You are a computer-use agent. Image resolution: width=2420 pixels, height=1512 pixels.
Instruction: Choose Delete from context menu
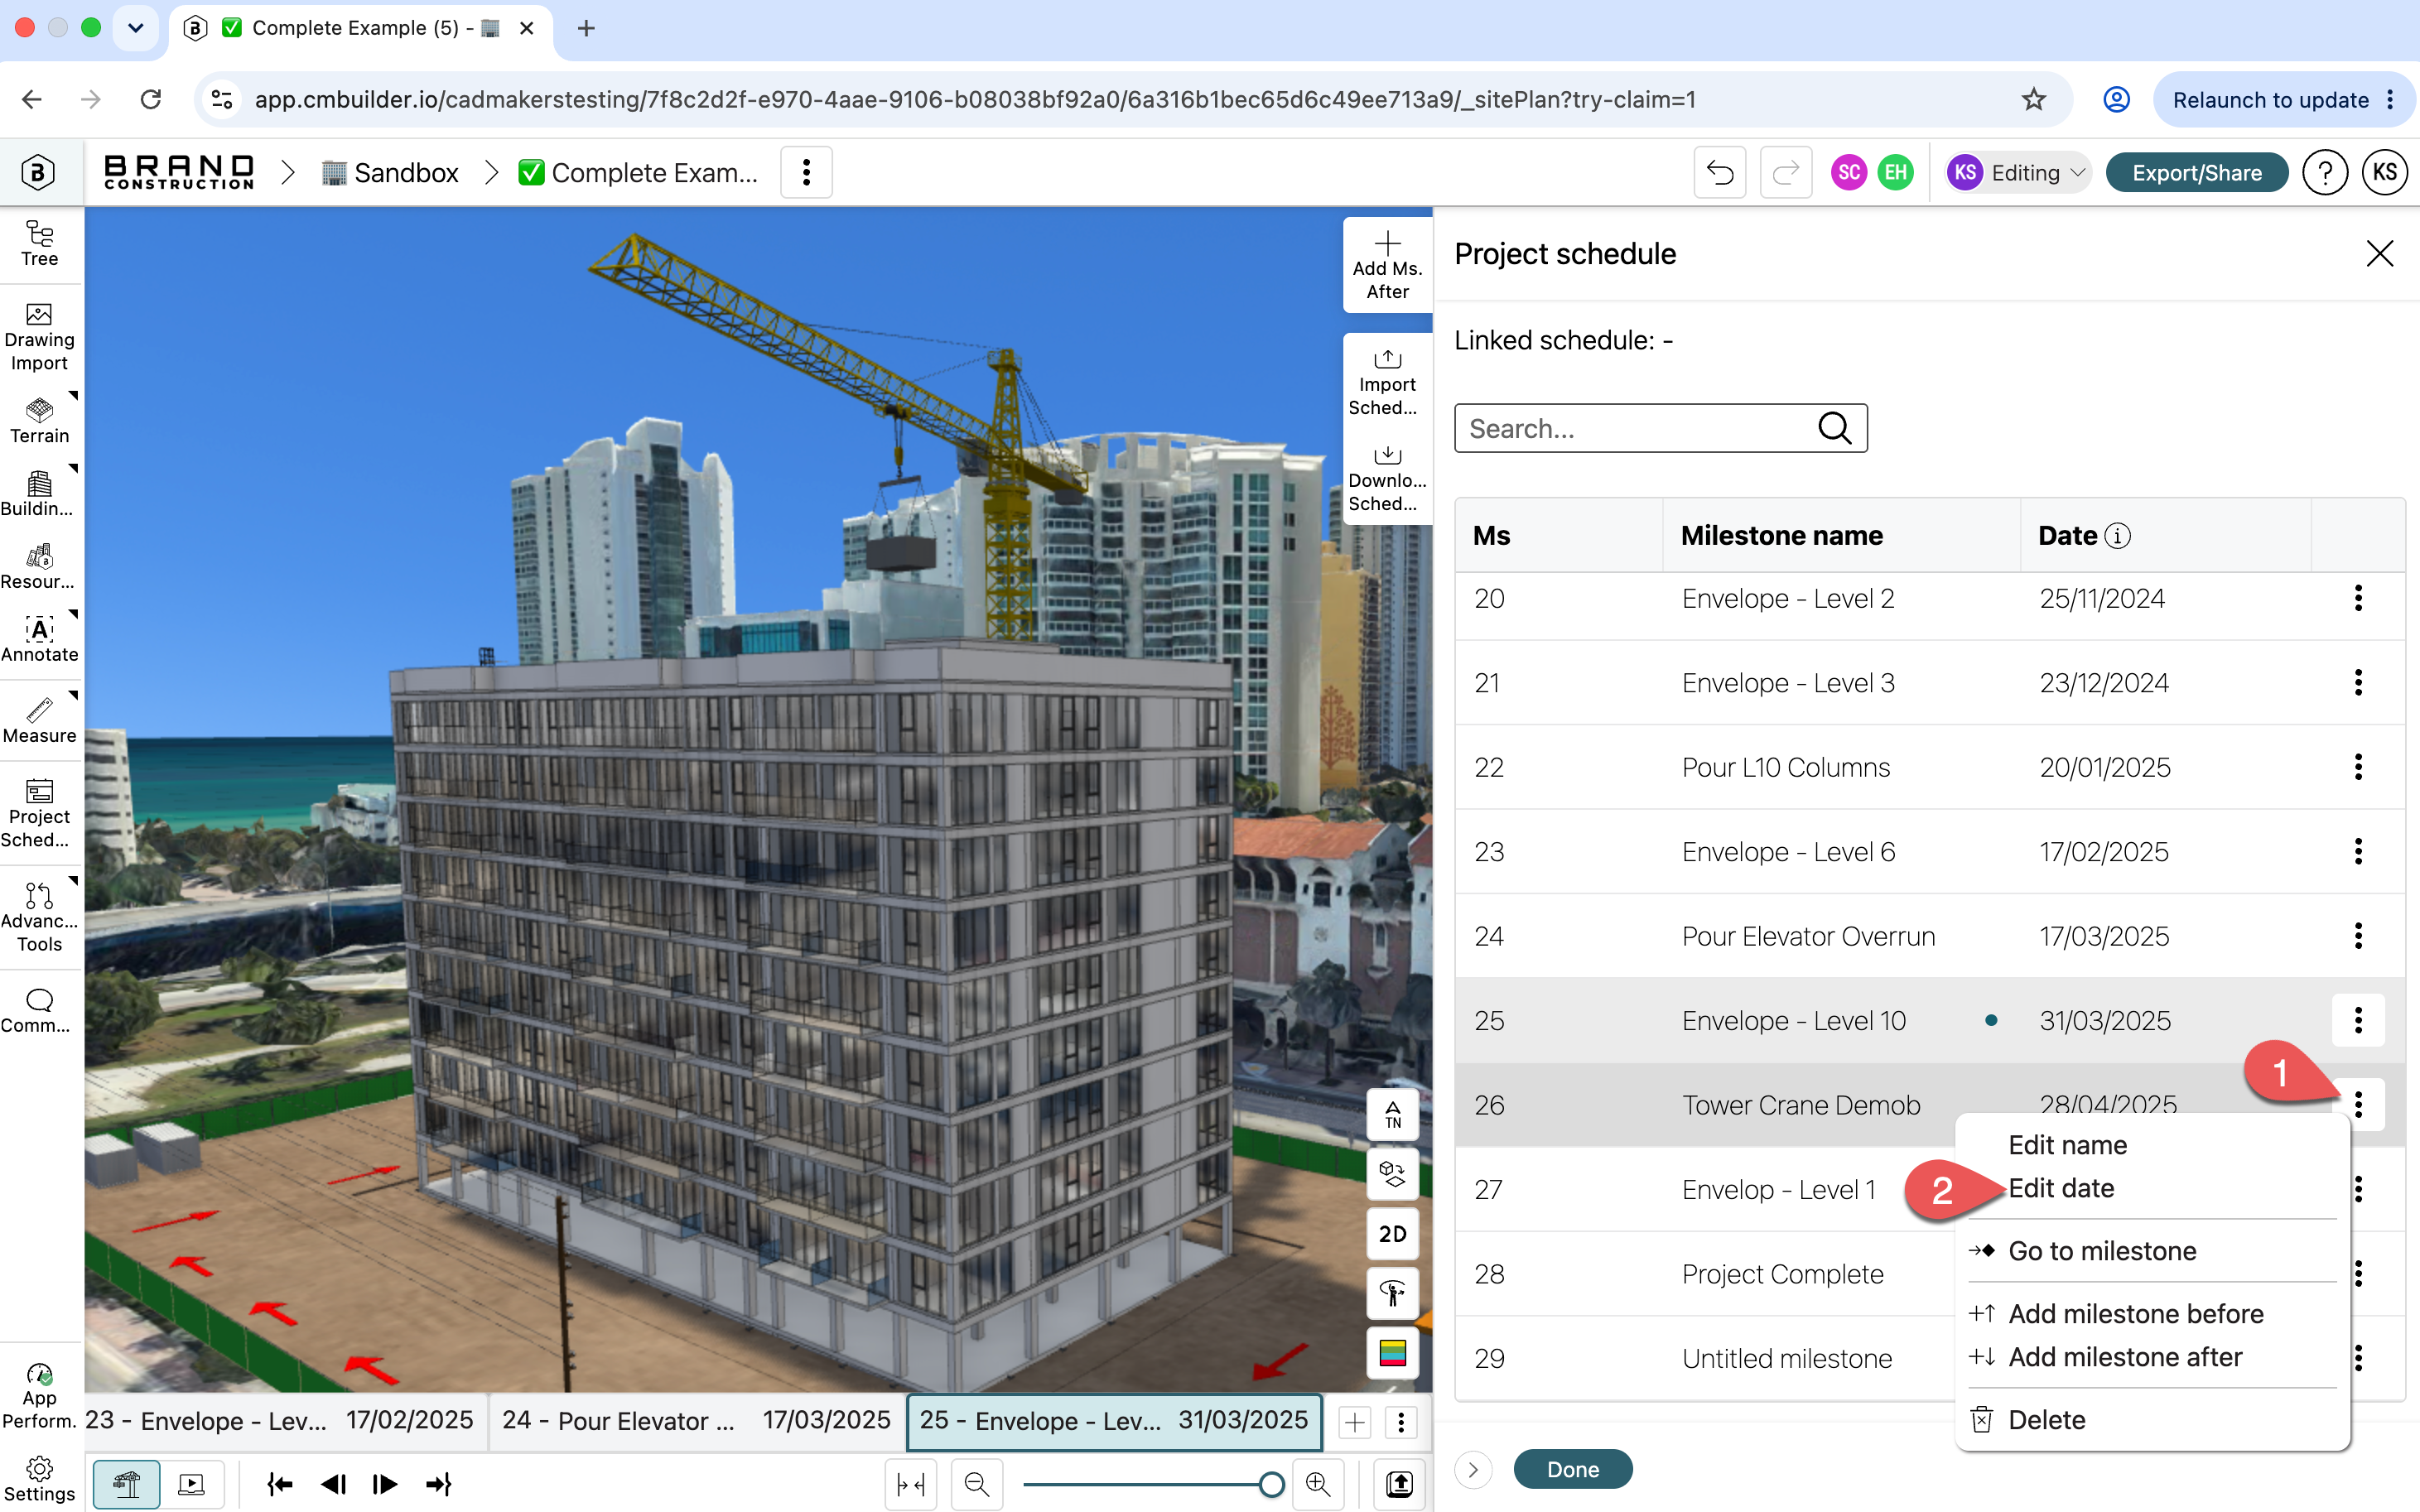point(2046,1420)
